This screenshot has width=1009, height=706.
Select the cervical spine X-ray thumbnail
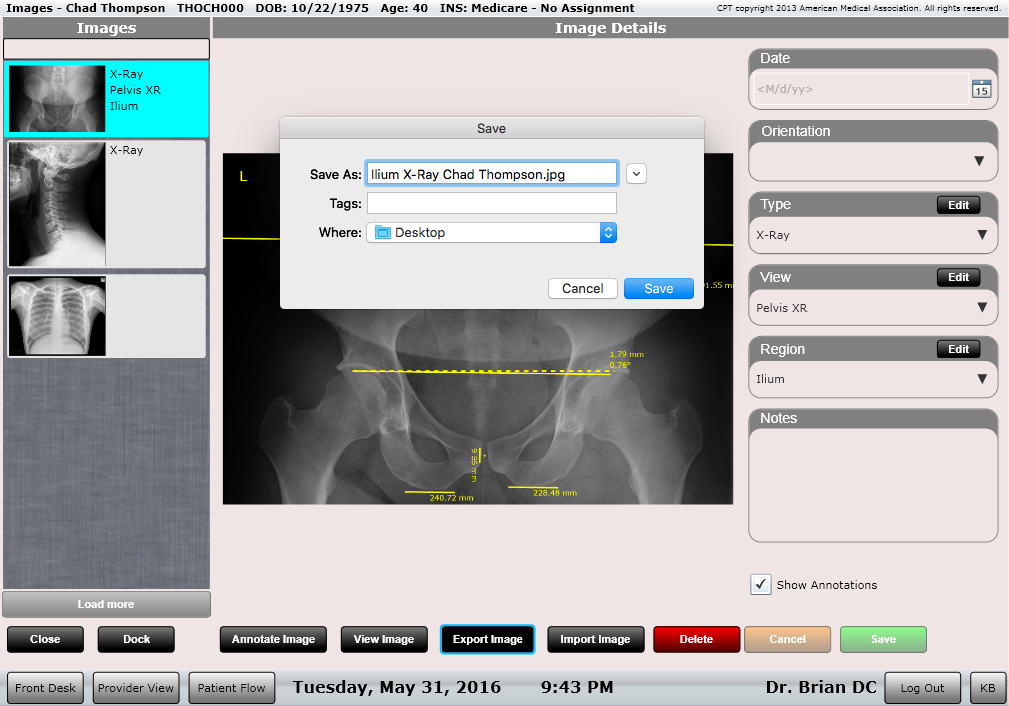57,204
